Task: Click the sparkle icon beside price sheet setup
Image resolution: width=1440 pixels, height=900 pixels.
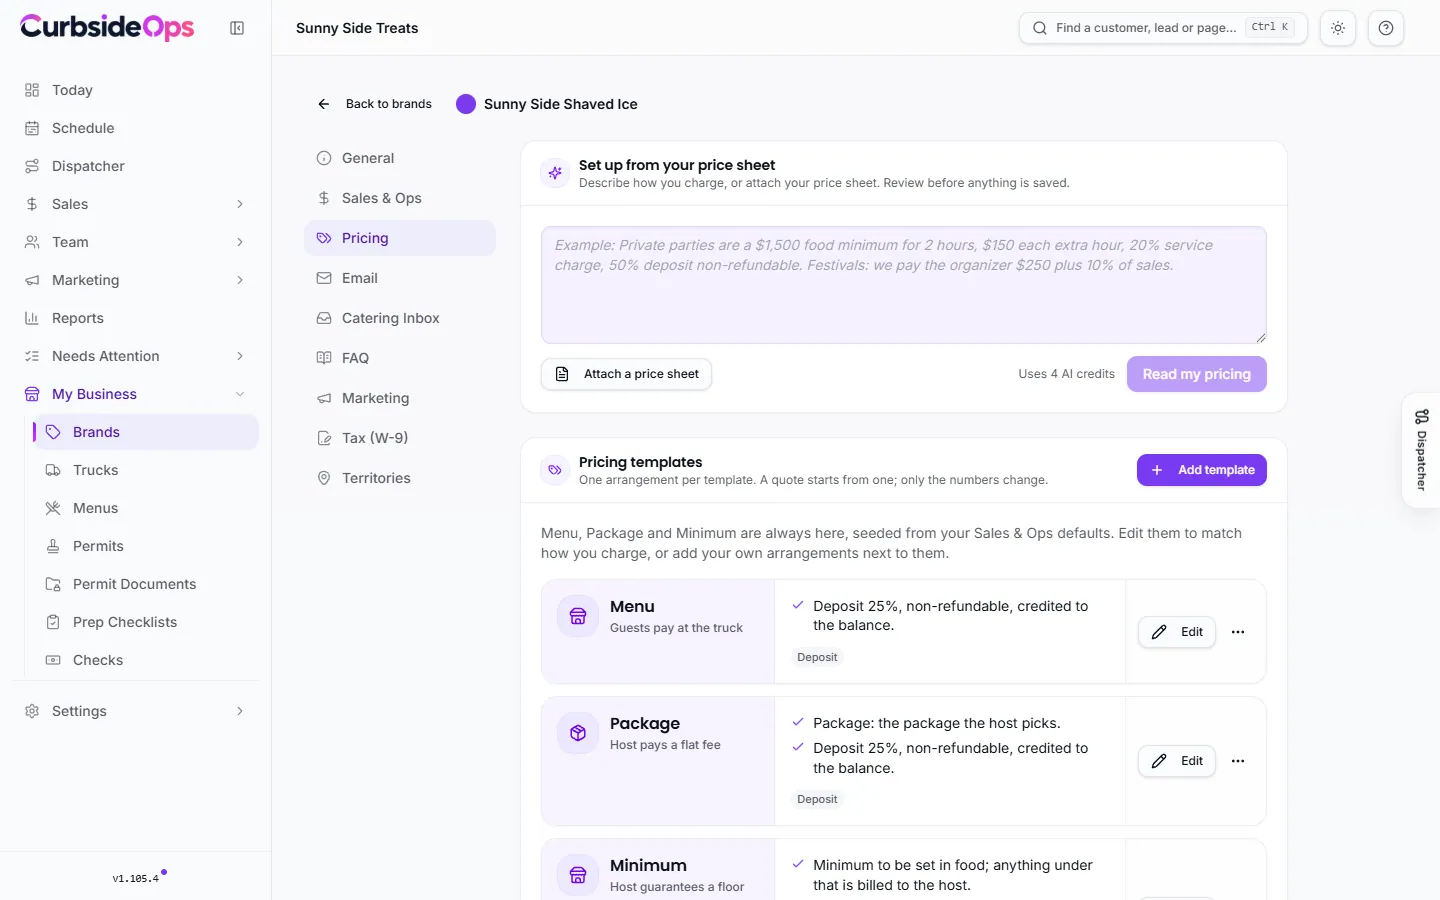Action: [x=555, y=173]
